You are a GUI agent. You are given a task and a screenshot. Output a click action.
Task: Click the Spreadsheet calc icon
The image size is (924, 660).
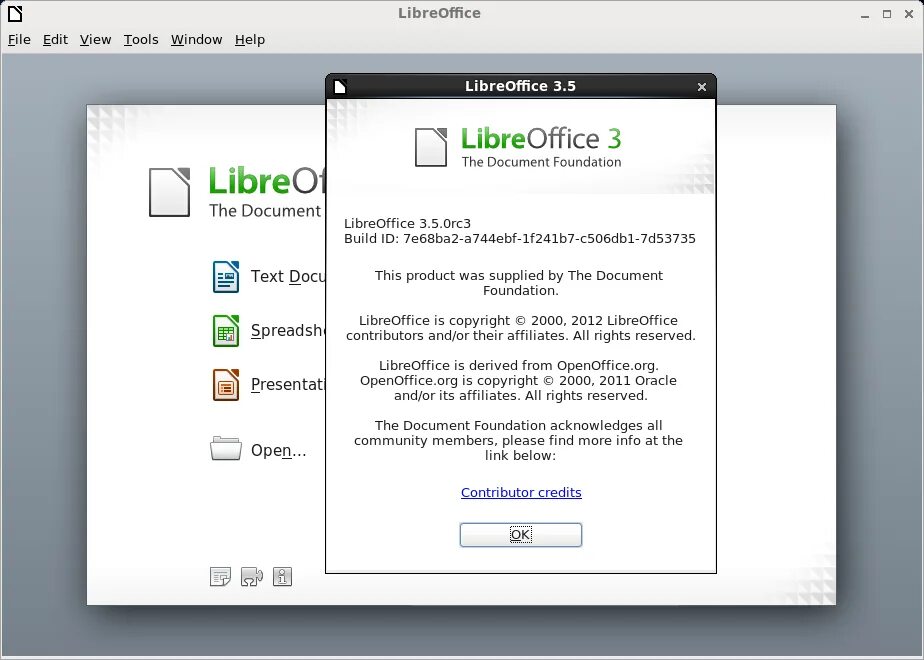pos(226,331)
